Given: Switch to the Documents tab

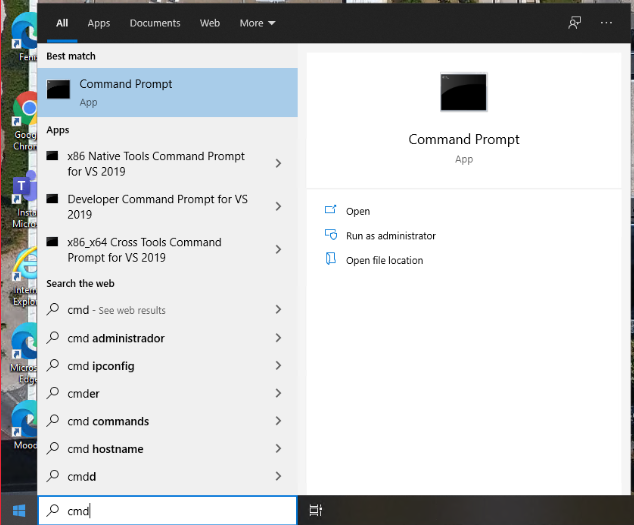Looking at the screenshot, I should (155, 23).
